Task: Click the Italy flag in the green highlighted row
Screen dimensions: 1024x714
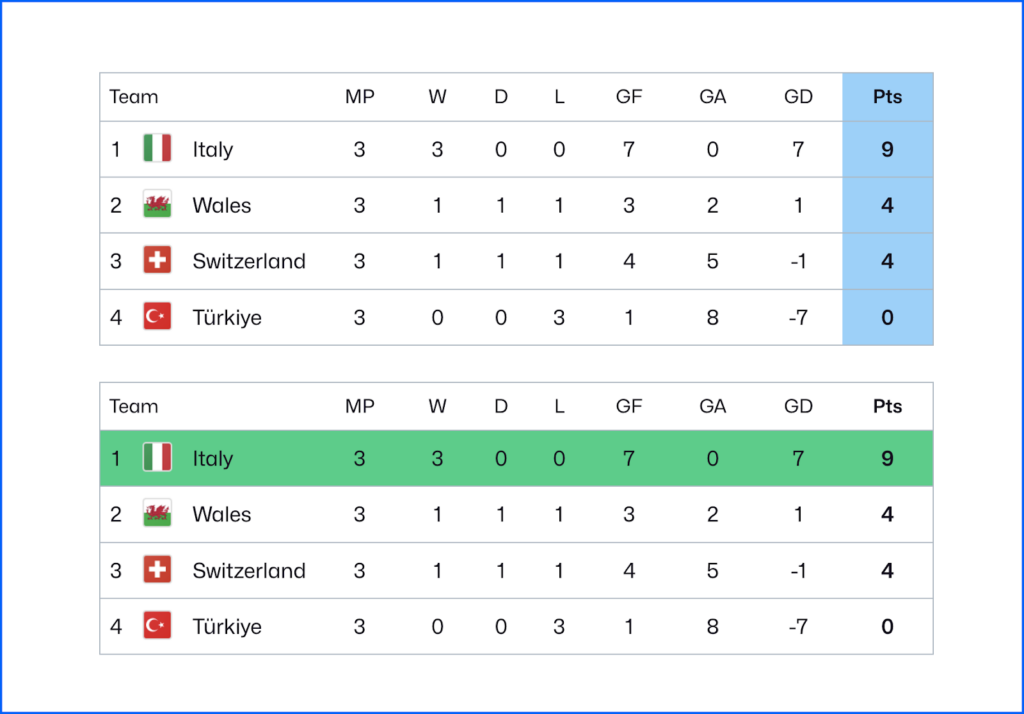Action: coord(157,458)
